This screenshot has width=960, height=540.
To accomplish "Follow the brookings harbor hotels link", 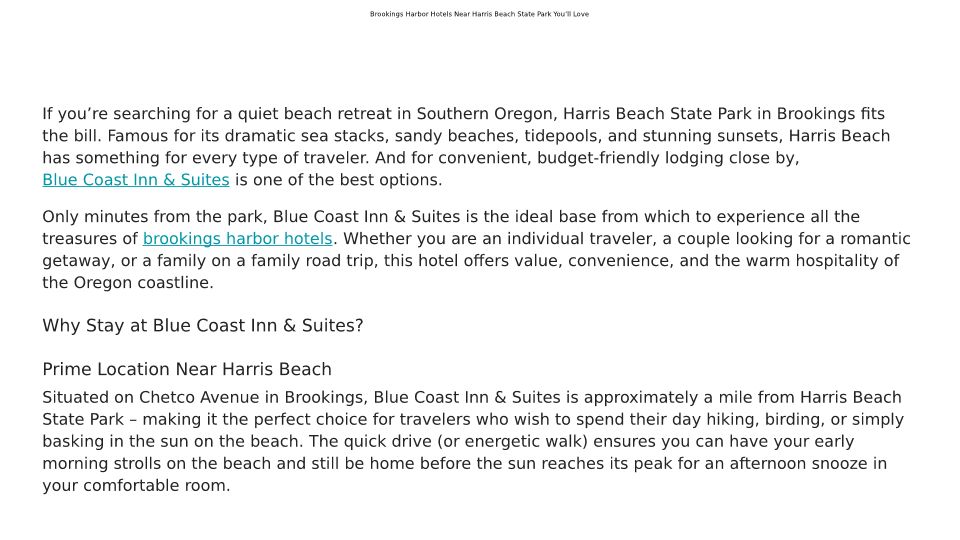I will pyautogui.click(x=237, y=239).
